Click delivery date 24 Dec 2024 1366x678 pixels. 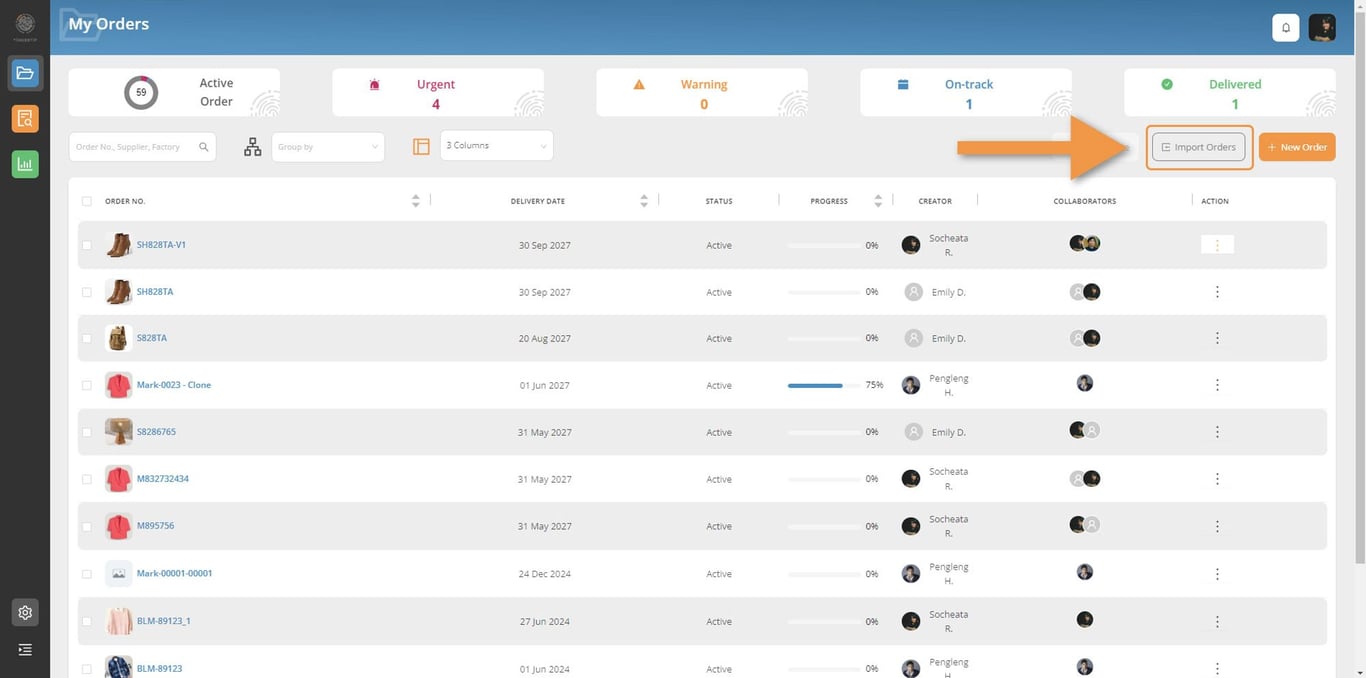pos(544,574)
